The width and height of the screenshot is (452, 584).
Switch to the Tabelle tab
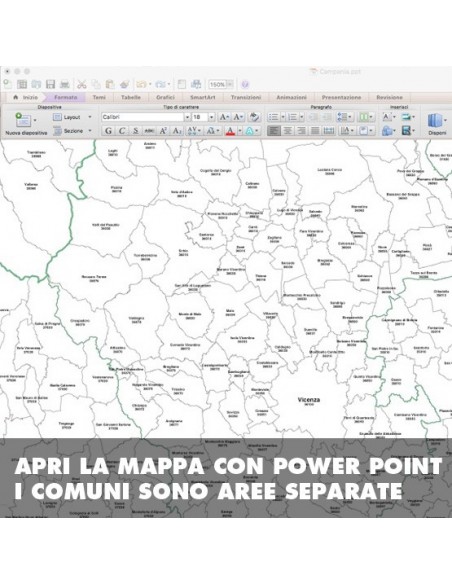[131, 97]
